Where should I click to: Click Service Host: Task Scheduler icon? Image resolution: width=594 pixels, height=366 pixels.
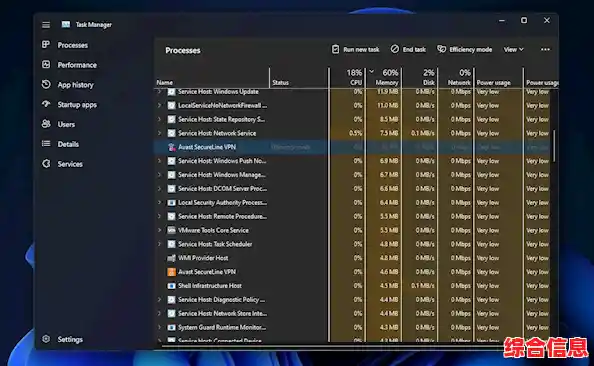[172, 244]
